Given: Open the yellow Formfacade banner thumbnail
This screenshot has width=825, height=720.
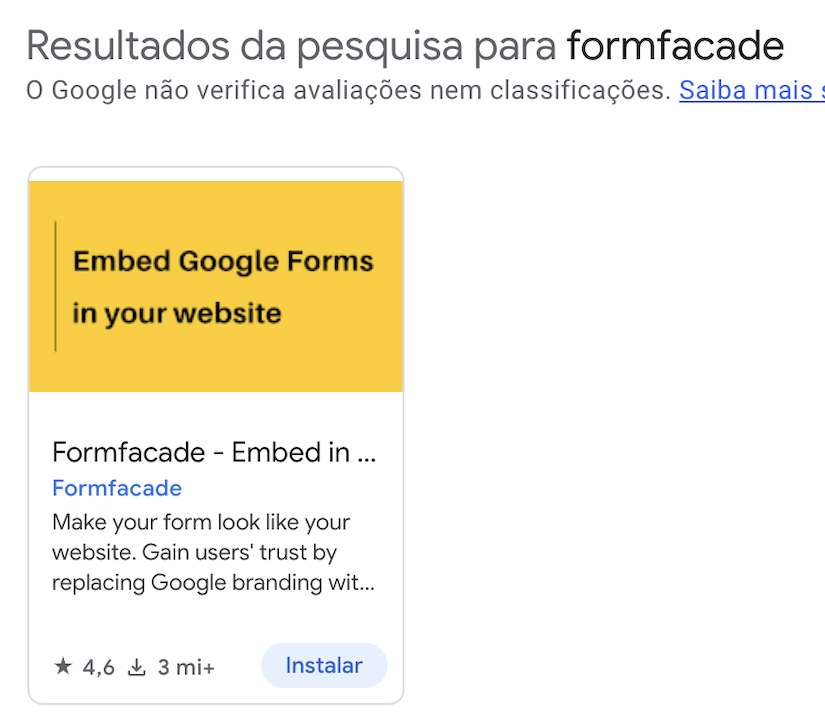Looking at the screenshot, I should pos(216,286).
